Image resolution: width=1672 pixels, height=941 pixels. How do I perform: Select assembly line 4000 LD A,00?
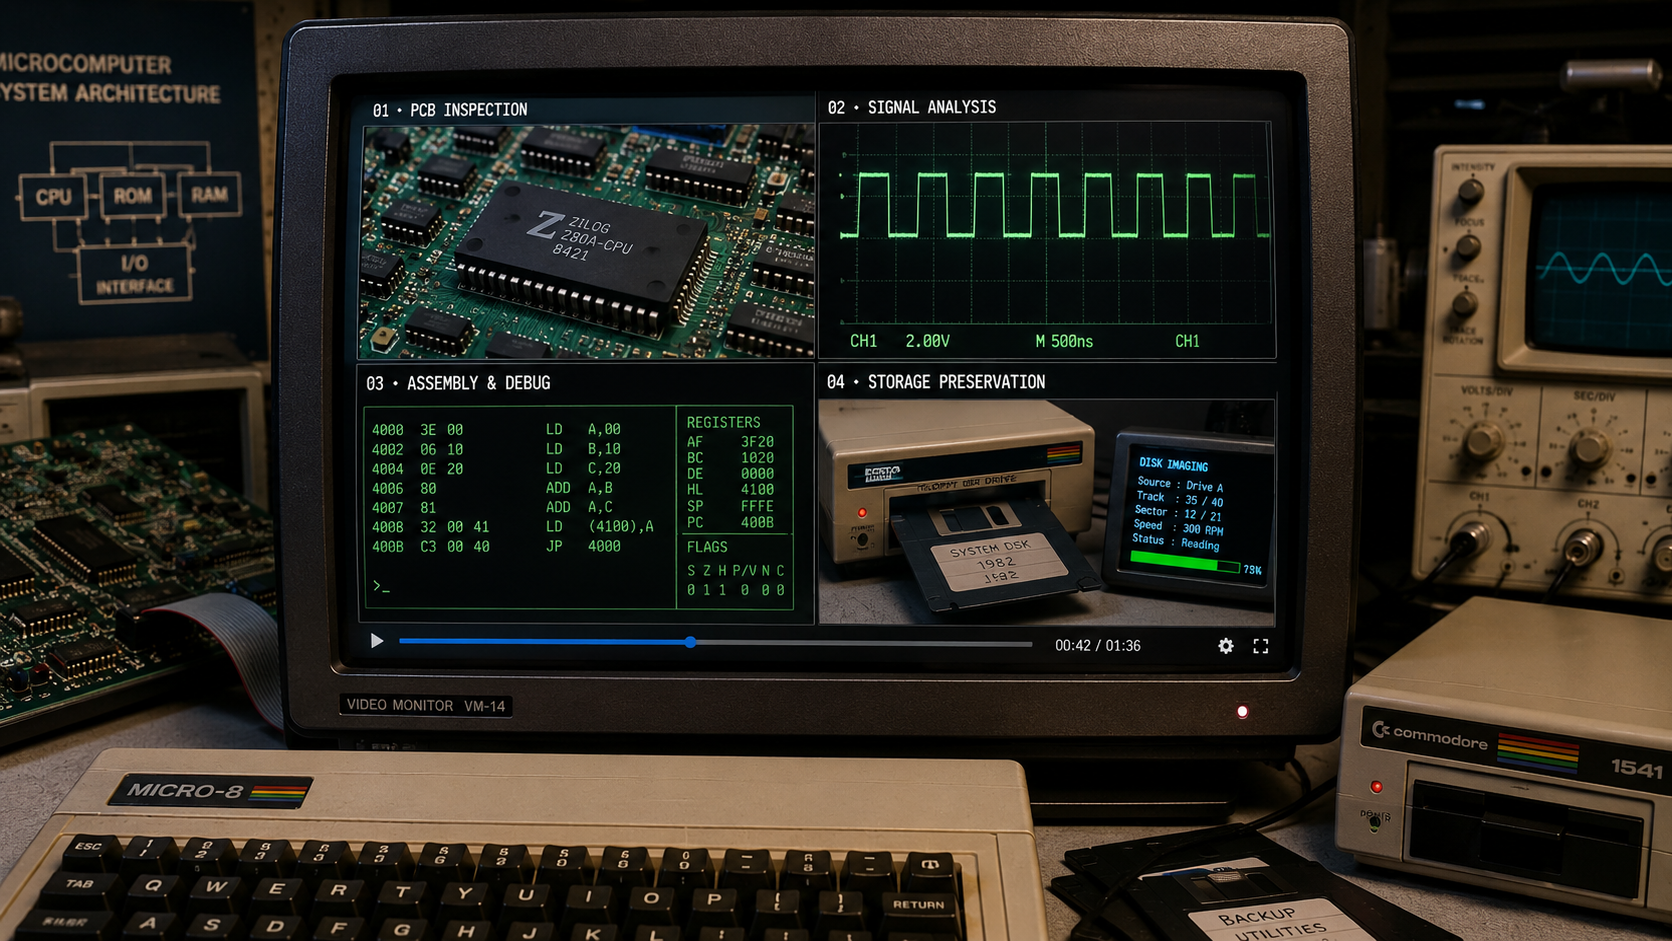click(x=496, y=429)
